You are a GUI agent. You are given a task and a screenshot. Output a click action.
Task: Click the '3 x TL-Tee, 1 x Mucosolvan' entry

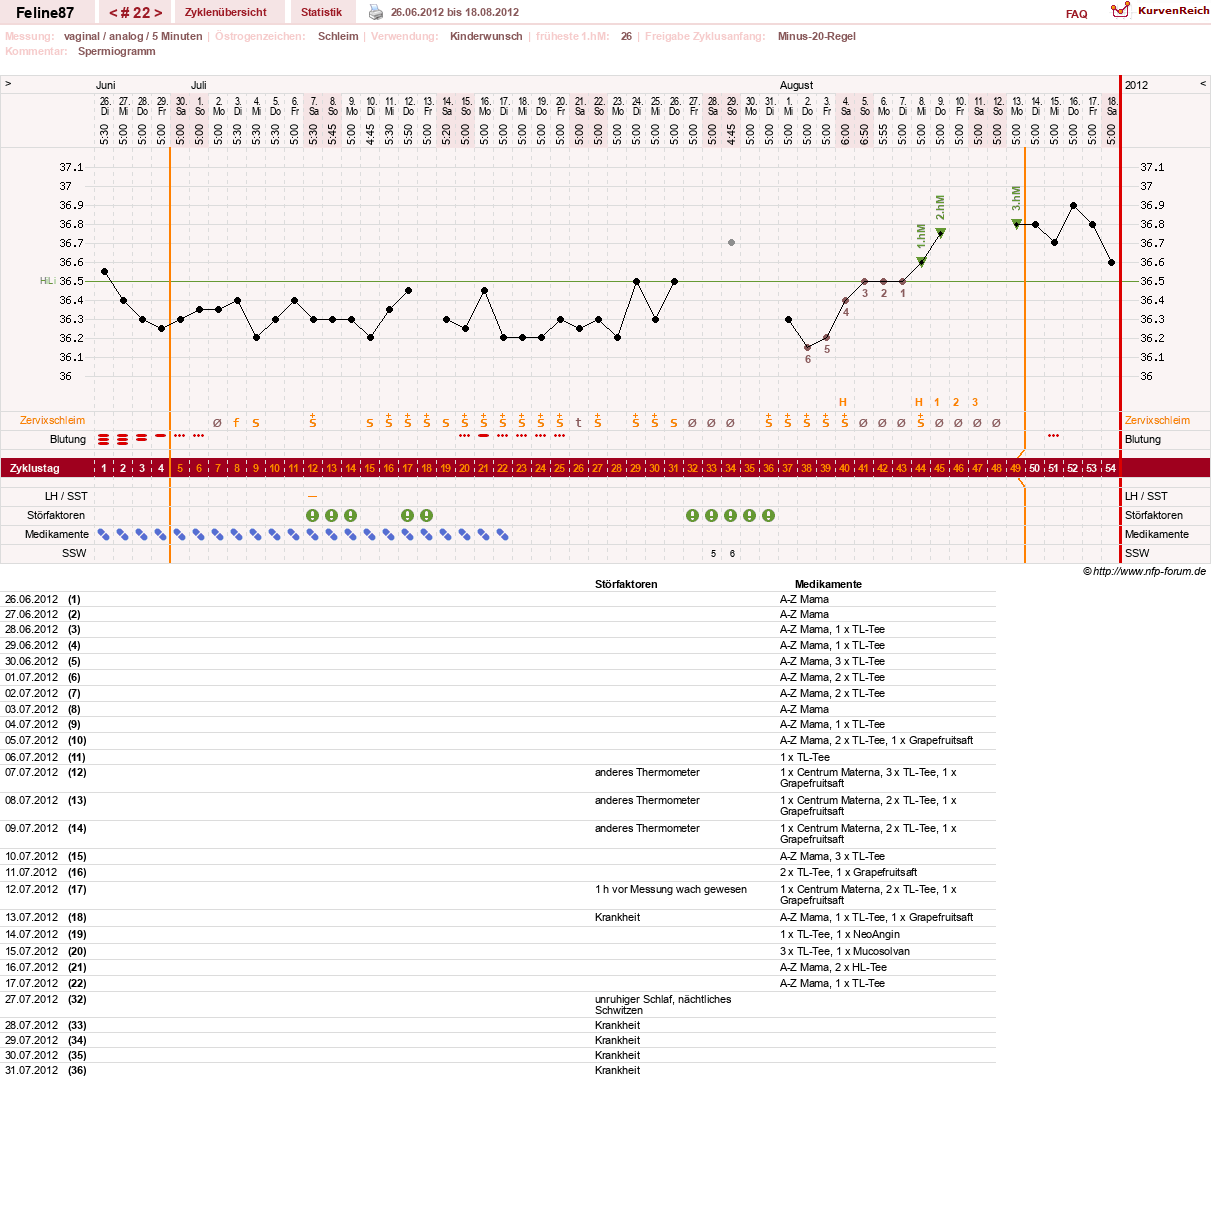click(845, 952)
